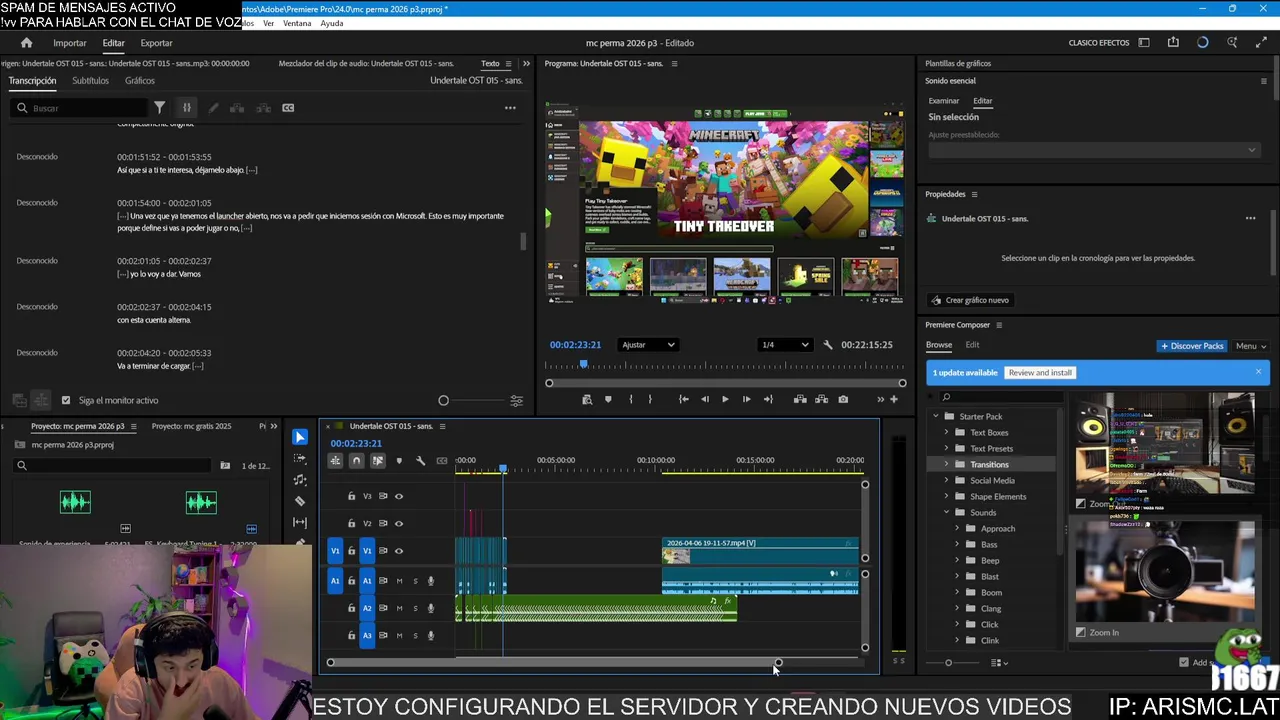Toggle the lock on track V3
The width and height of the screenshot is (1280, 720).
tap(351, 496)
